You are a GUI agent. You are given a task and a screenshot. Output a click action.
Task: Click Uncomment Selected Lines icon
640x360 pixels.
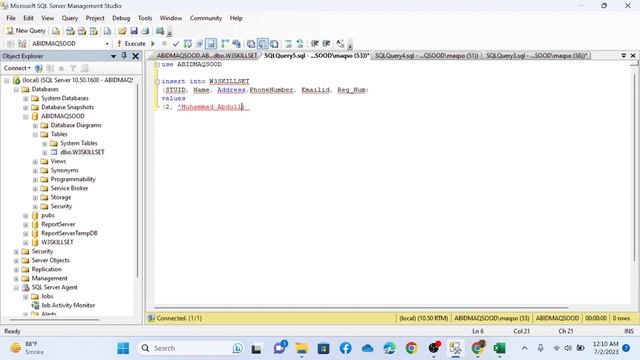[x=300, y=43]
